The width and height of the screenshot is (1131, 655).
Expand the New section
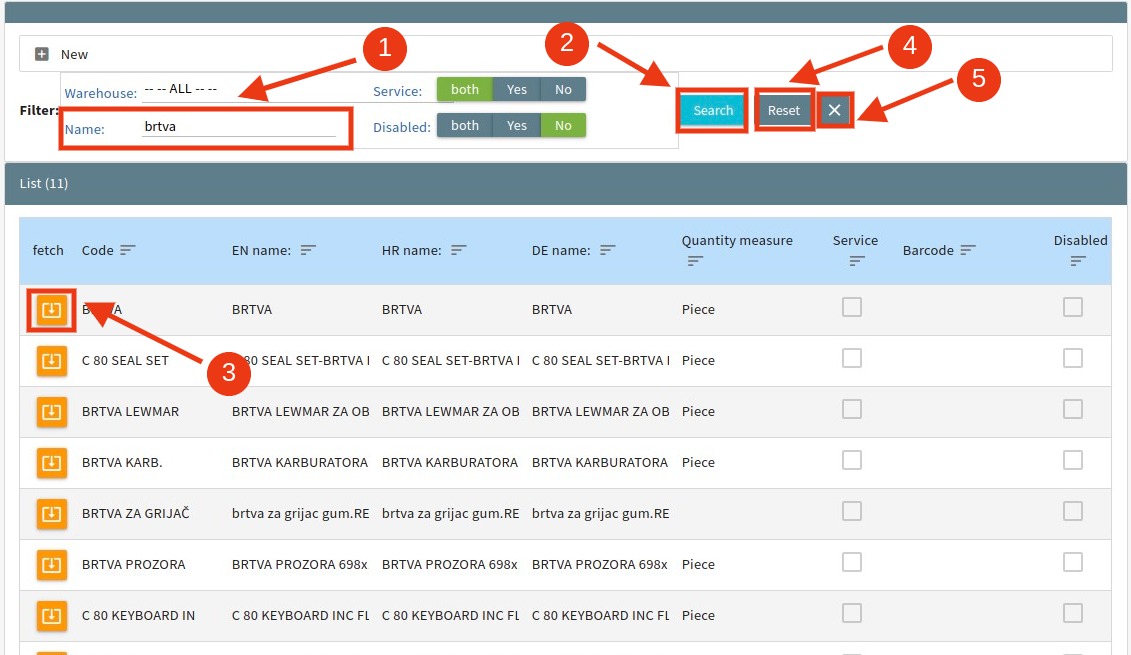point(42,54)
